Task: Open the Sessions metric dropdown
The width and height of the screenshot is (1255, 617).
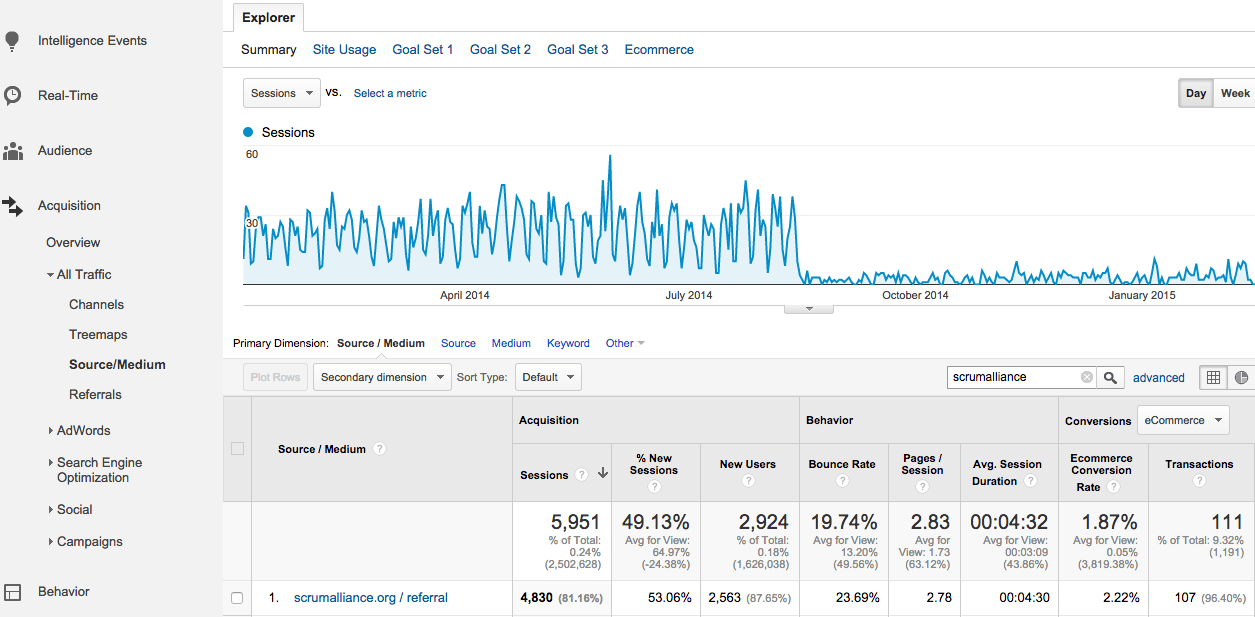Action: (281, 92)
